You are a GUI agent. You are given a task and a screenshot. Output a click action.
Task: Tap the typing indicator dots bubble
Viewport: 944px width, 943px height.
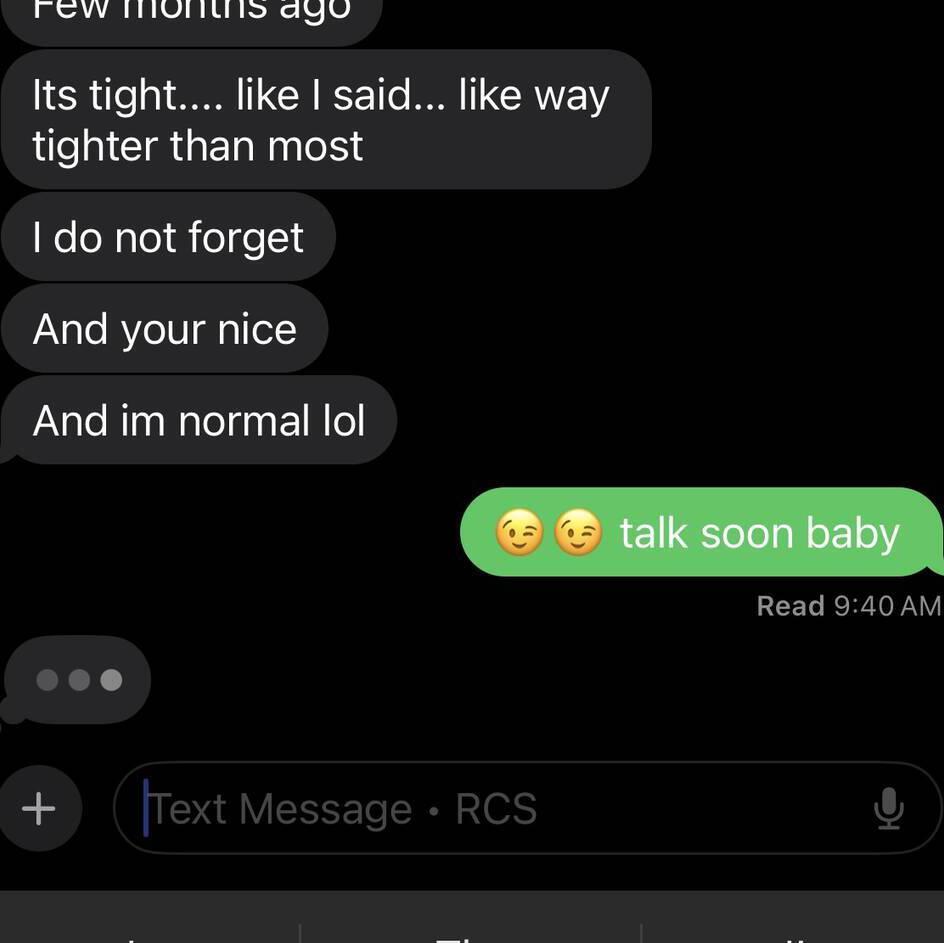pos(78,680)
